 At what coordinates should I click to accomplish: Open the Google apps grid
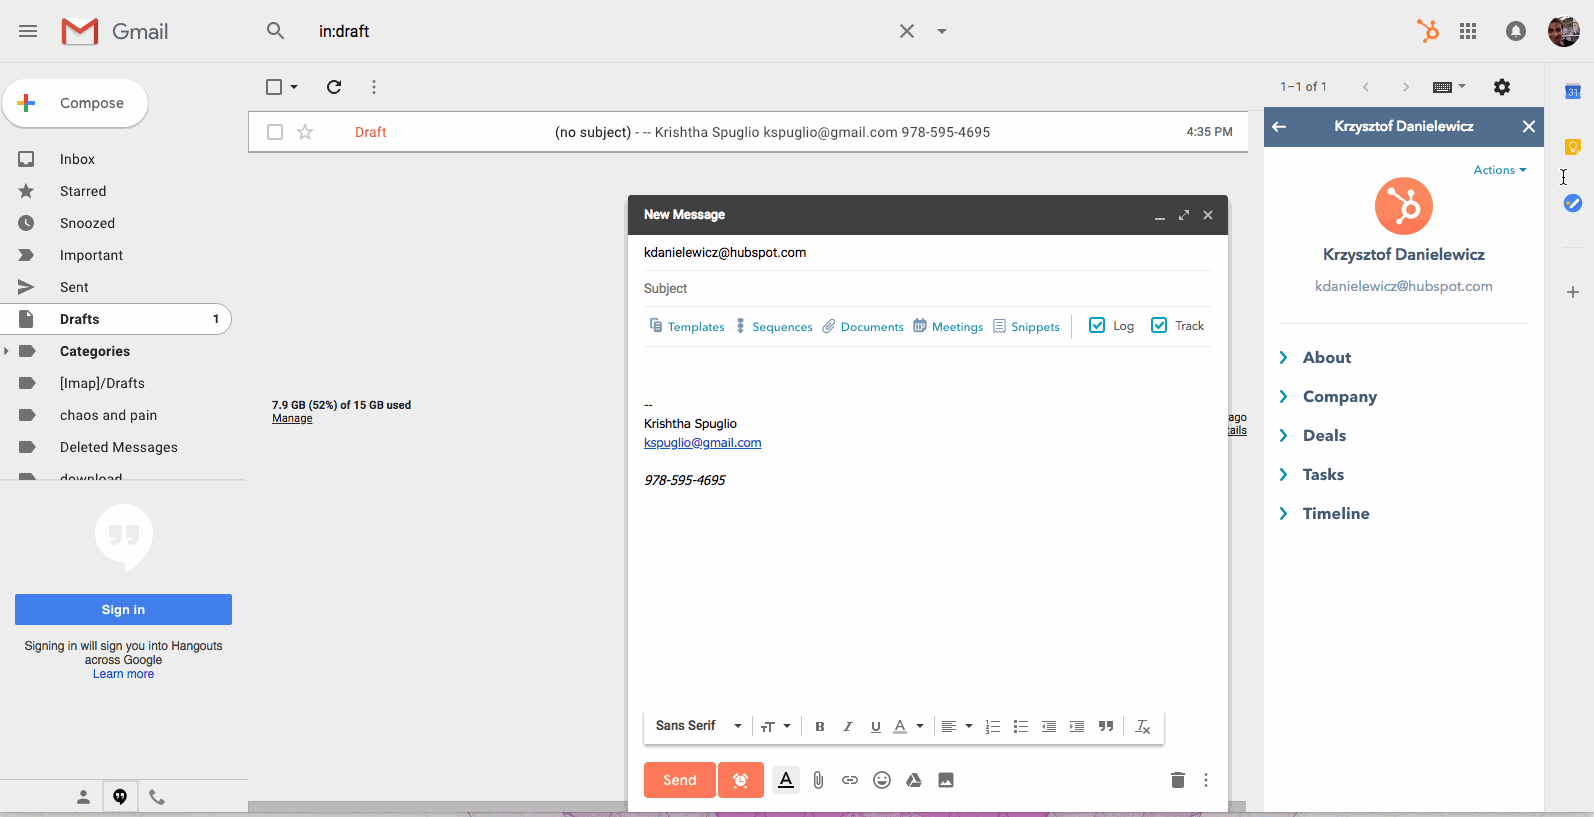(1468, 31)
